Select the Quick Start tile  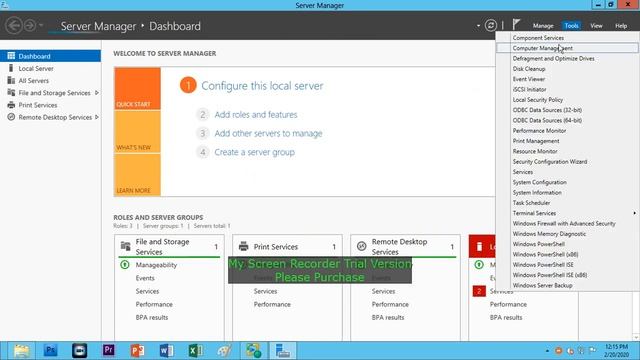(137, 89)
